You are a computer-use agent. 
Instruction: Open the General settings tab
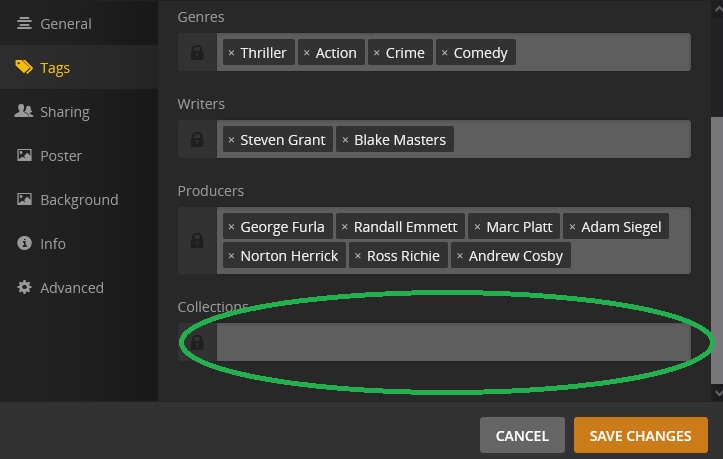[65, 24]
